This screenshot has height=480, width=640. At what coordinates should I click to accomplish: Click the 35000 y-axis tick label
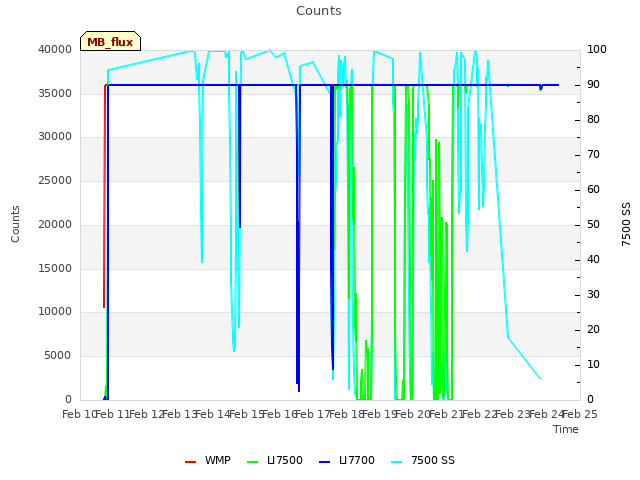pyautogui.click(x=55, y=93)
